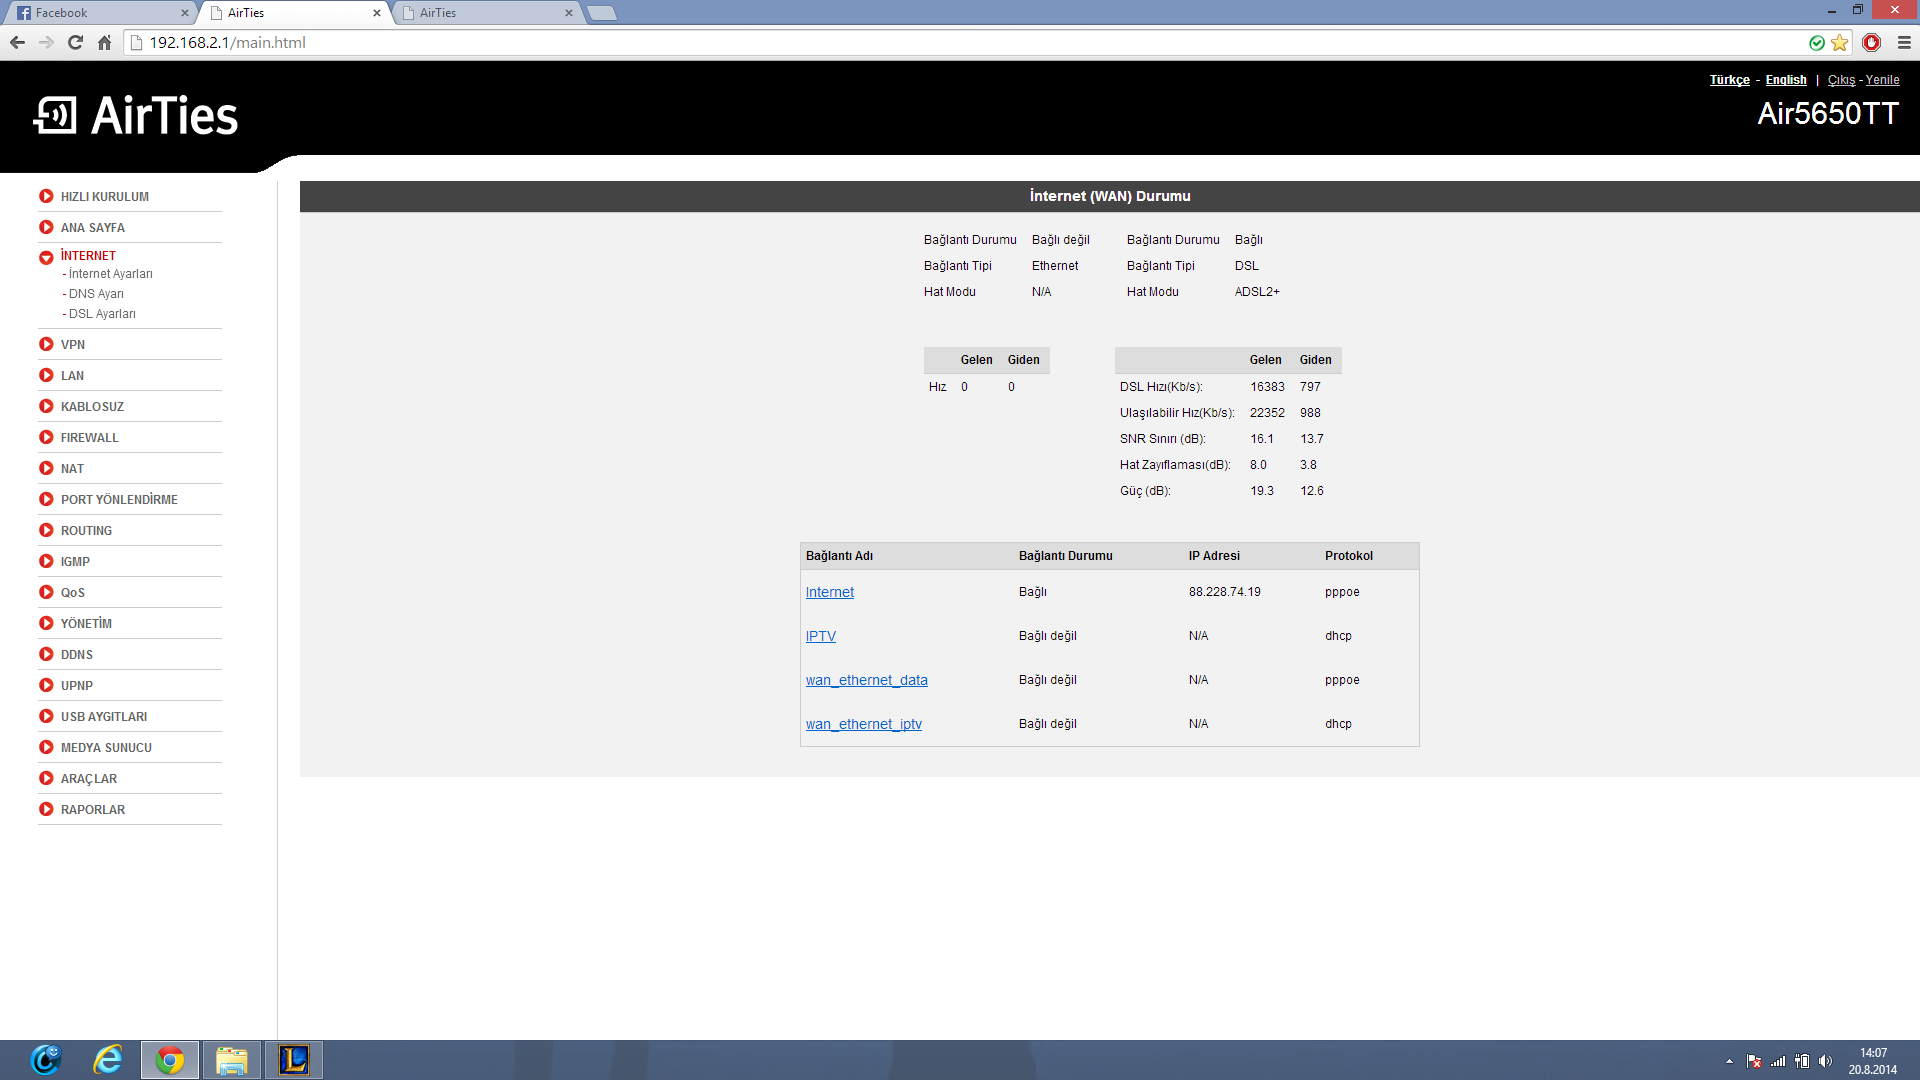Click browser back arrow button
1920x1080 pixels.
(x=17, y=42)
